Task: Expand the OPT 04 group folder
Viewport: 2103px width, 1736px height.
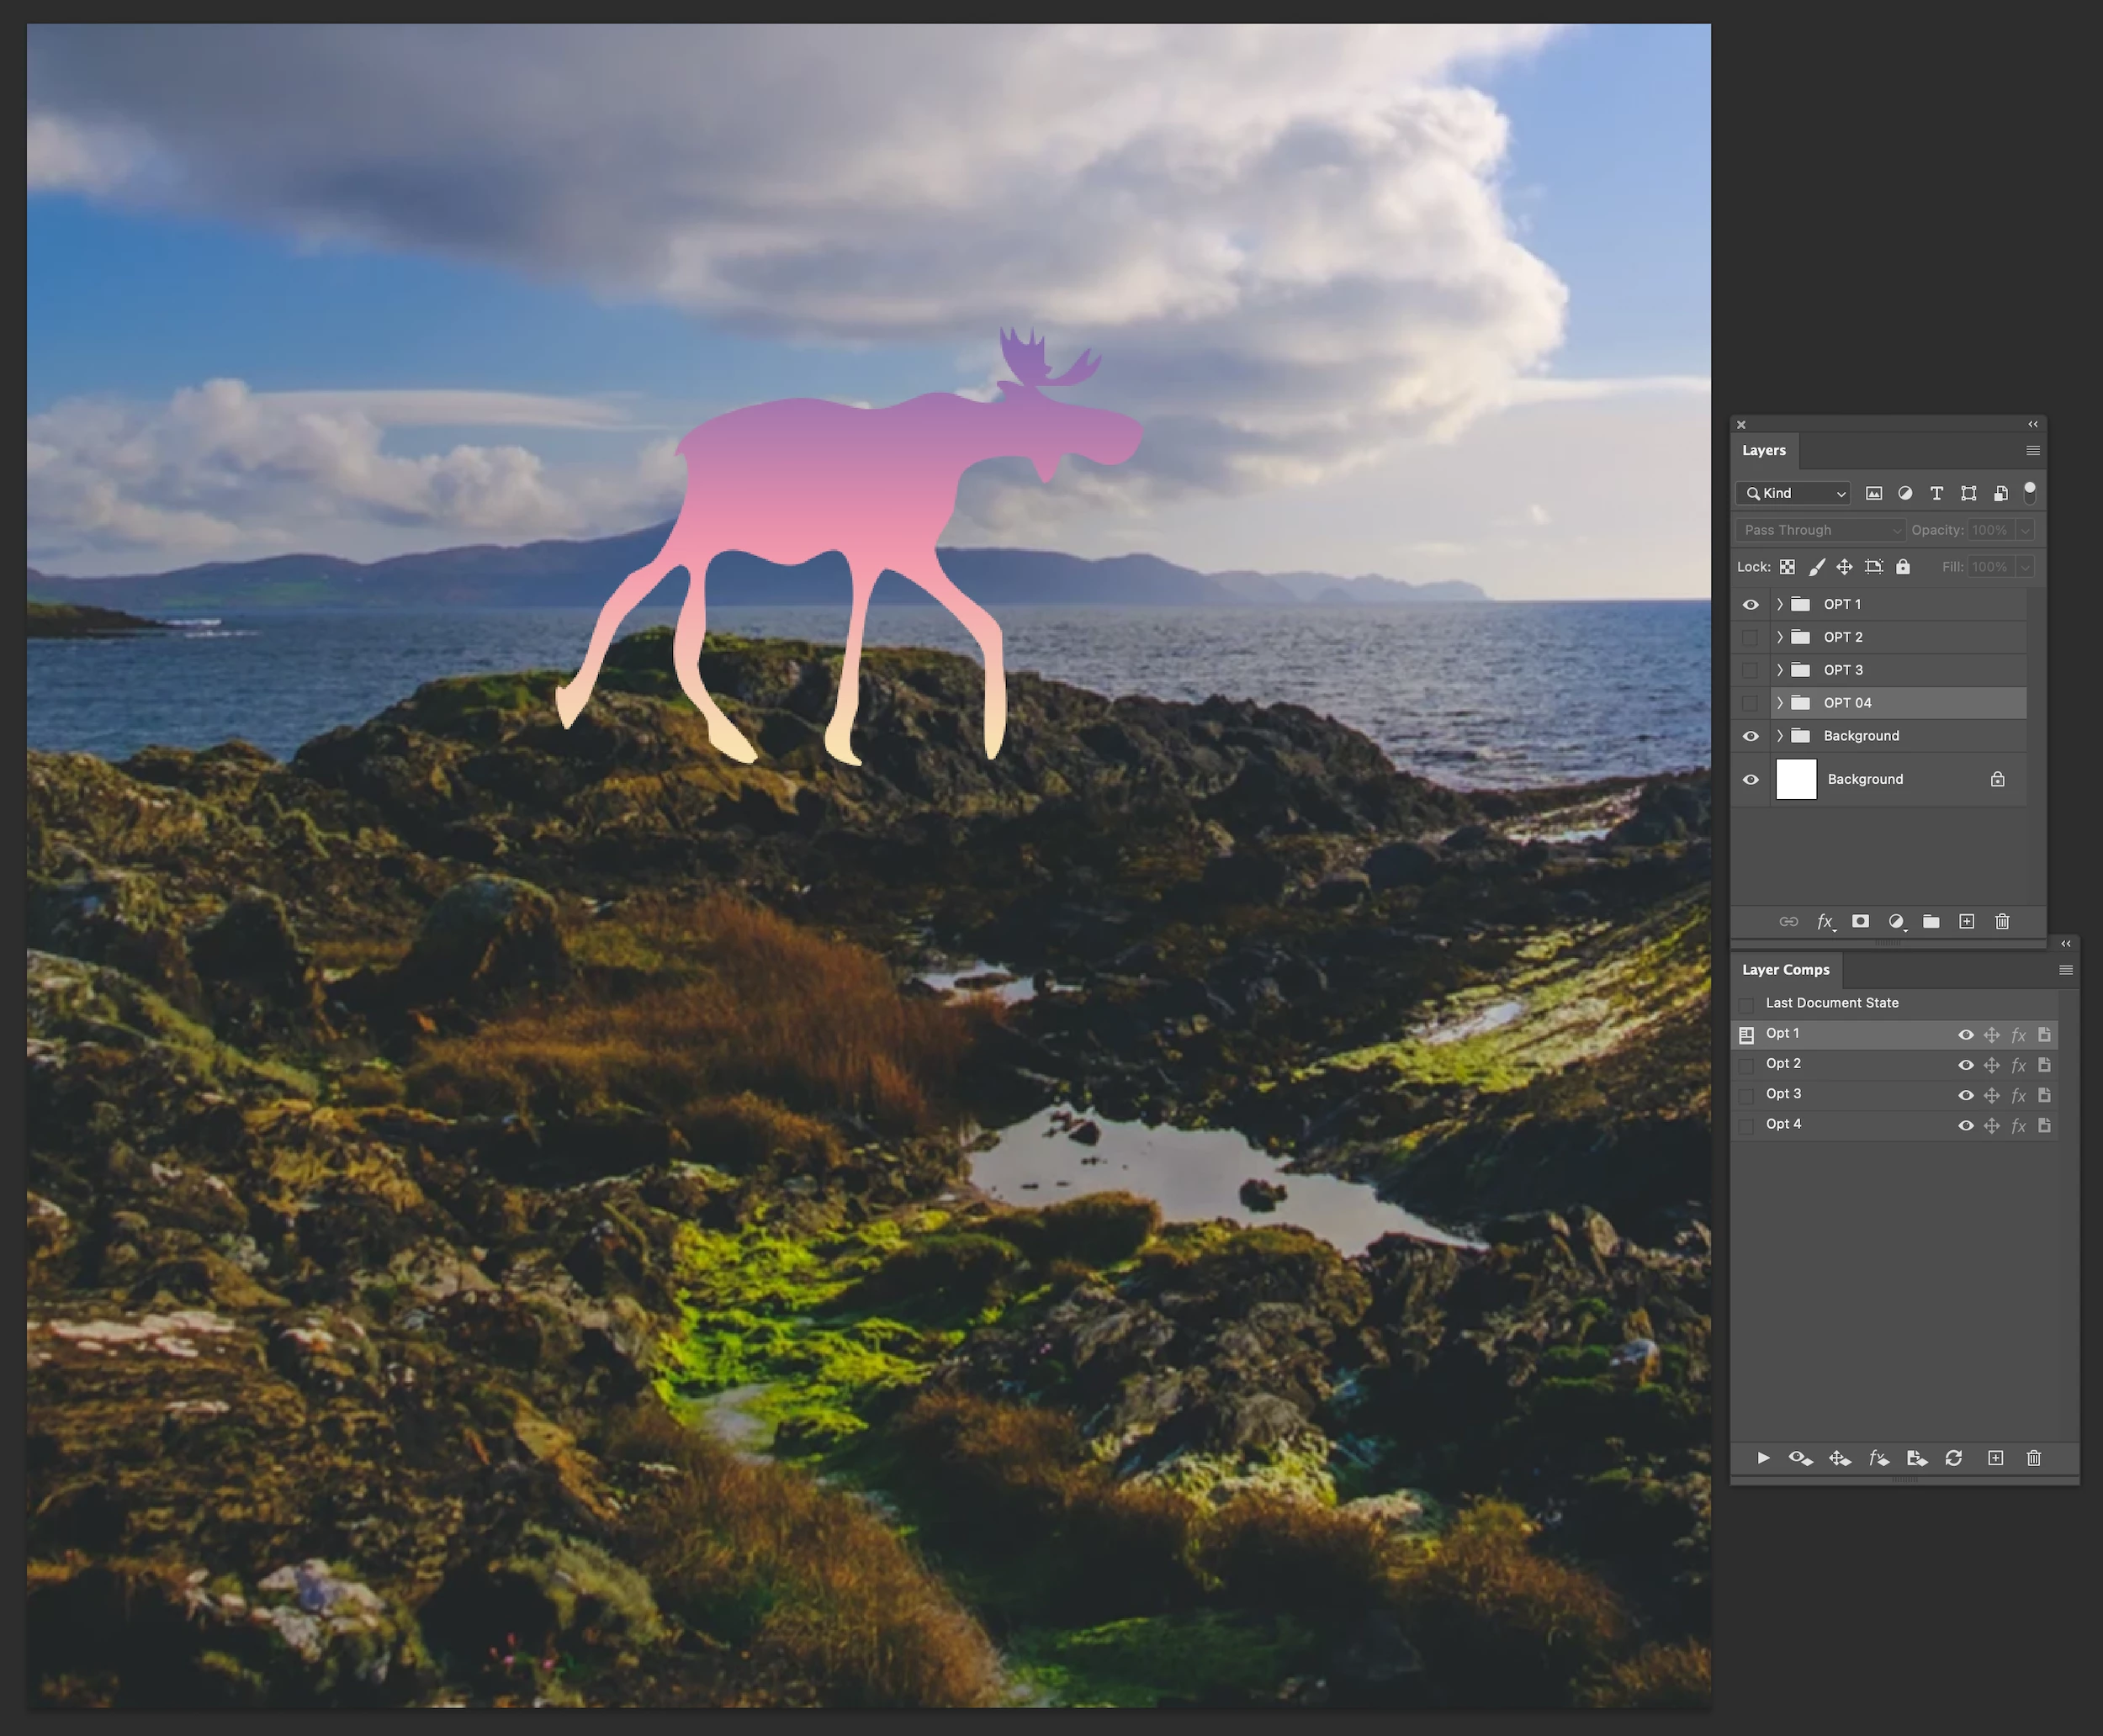Action: (1780, 703)
